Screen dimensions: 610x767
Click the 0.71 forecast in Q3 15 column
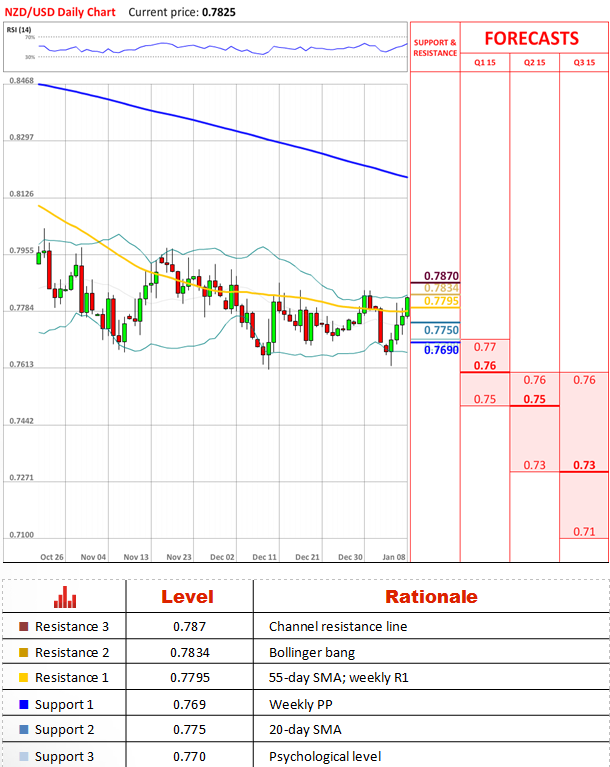tap(585, 532)
